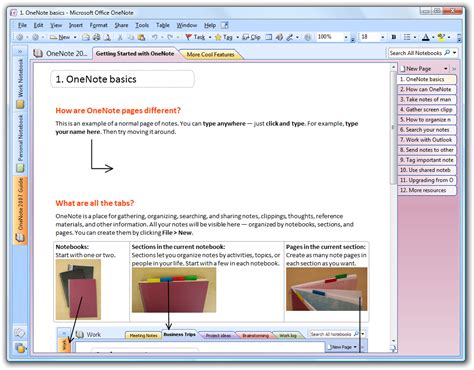
Task: Click the Clip screen clipping button
Action: point(251,37)
